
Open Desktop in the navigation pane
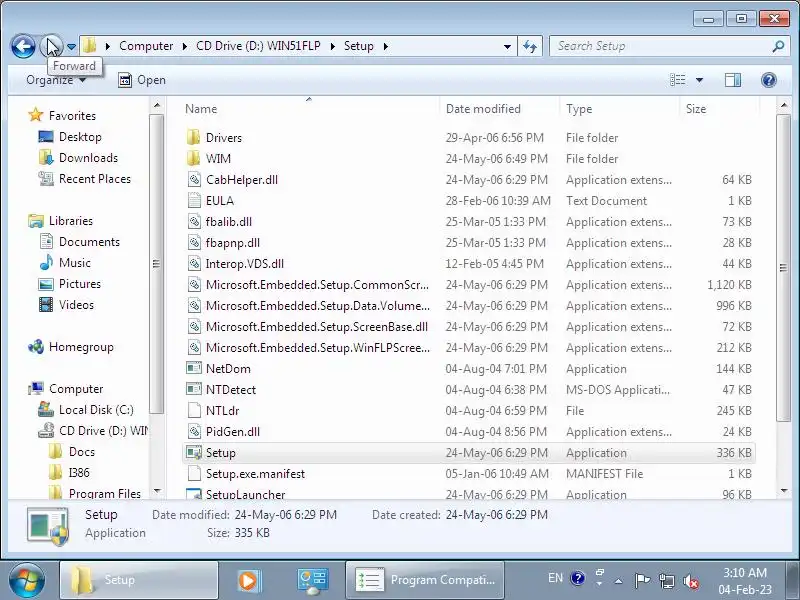pos(80,137)
